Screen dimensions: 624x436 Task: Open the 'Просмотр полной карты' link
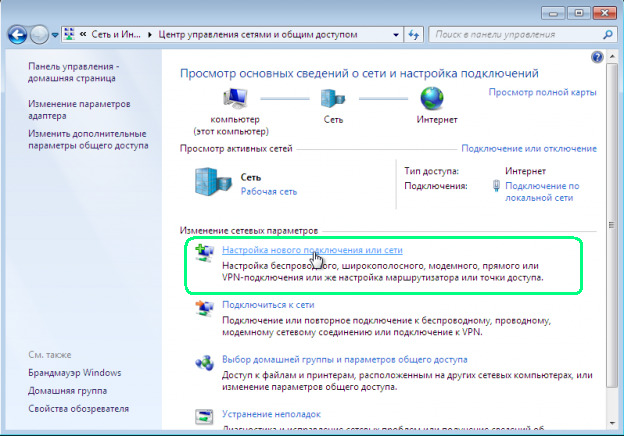click(542, 92)
